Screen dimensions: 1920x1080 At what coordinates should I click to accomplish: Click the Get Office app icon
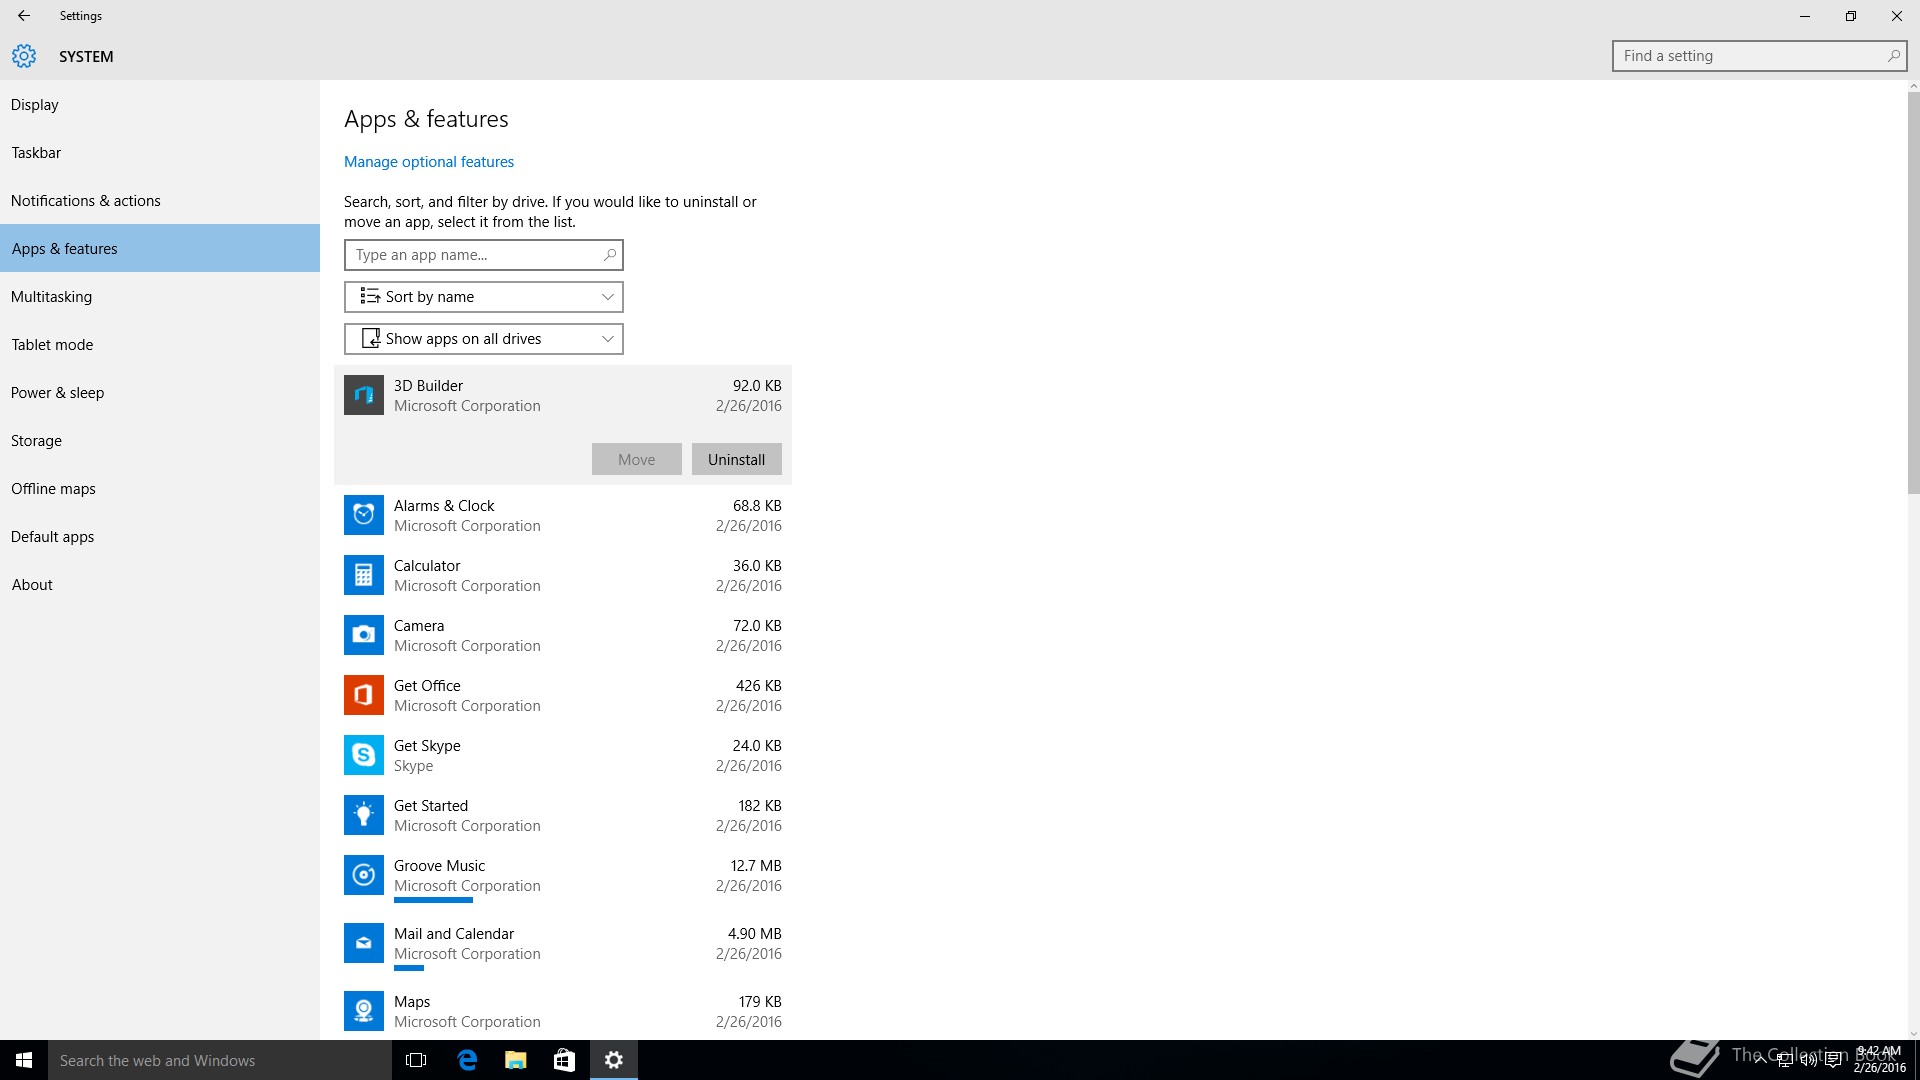(x=364, y=695)
